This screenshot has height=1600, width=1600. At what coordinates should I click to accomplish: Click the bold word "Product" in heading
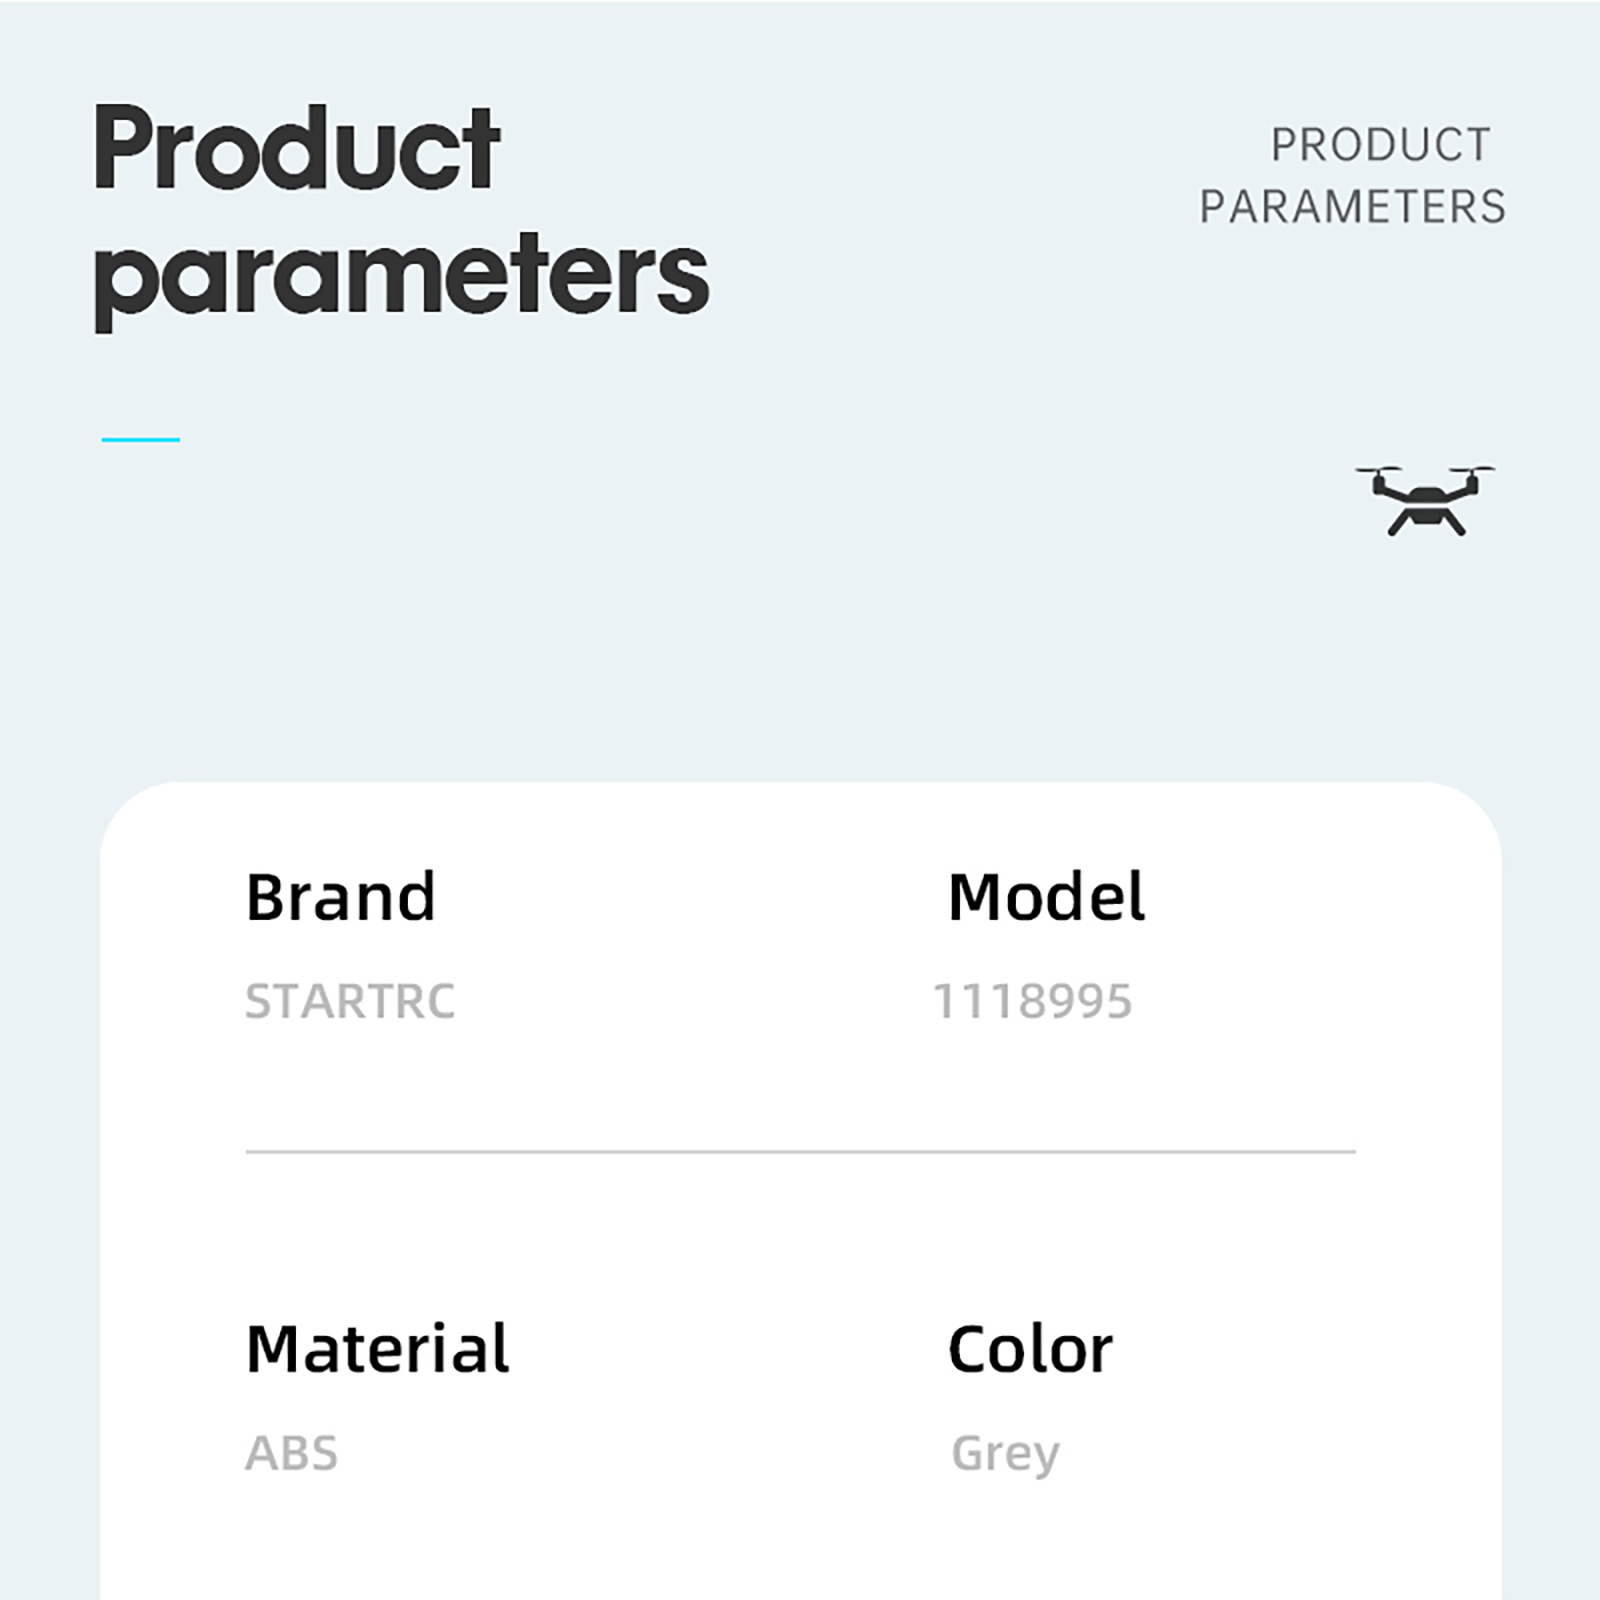pos(297,148)
